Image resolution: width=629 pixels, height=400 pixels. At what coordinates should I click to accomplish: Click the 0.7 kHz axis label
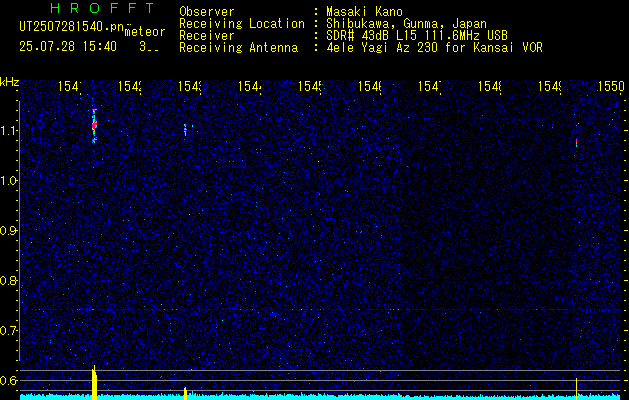click(9, 331)
